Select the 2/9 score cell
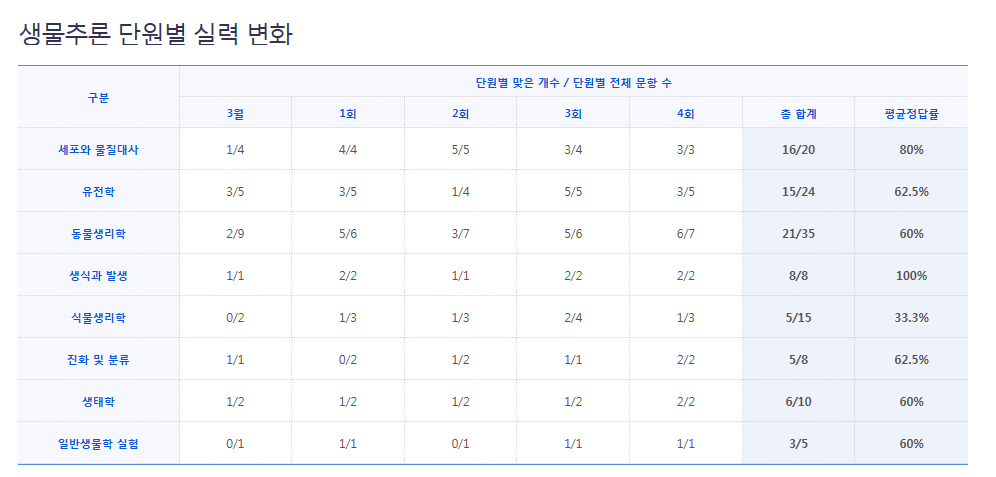996x477 pixels. click(235, 233)
